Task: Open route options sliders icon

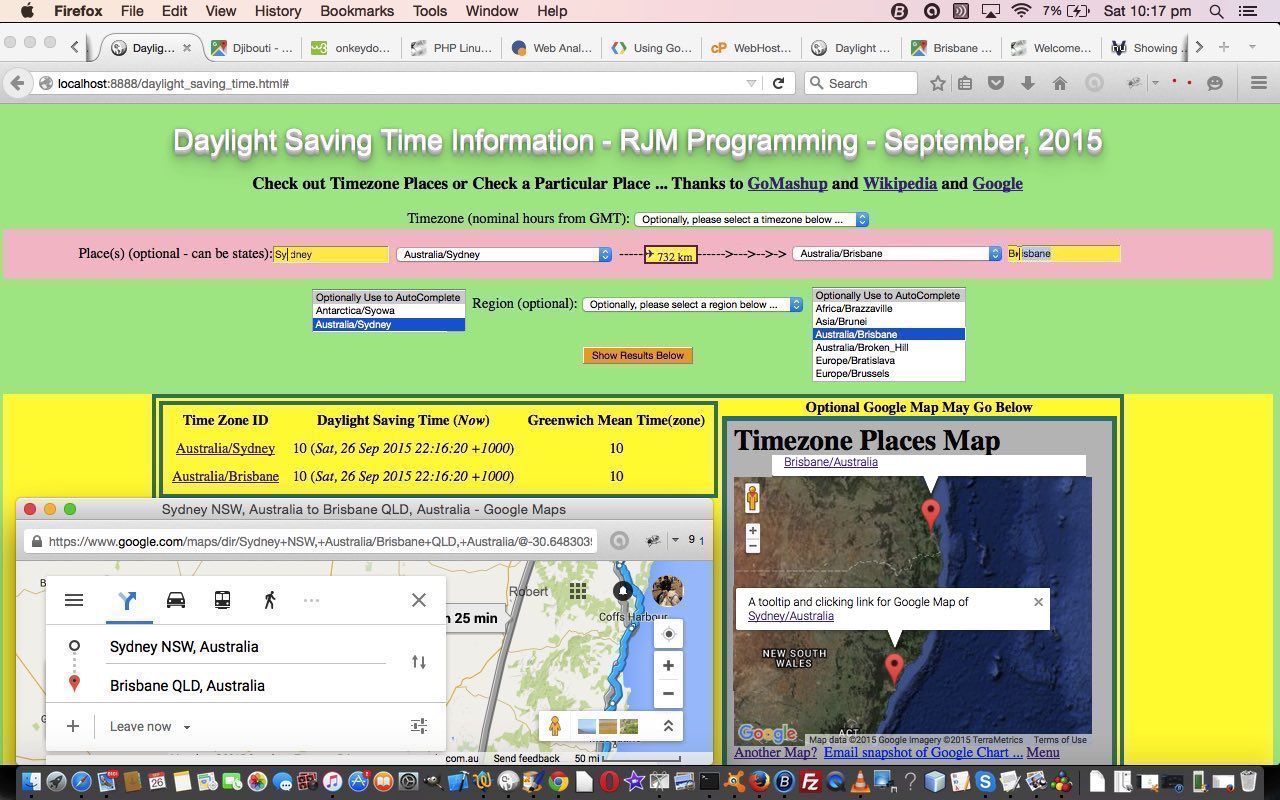Action: (419, 726)
